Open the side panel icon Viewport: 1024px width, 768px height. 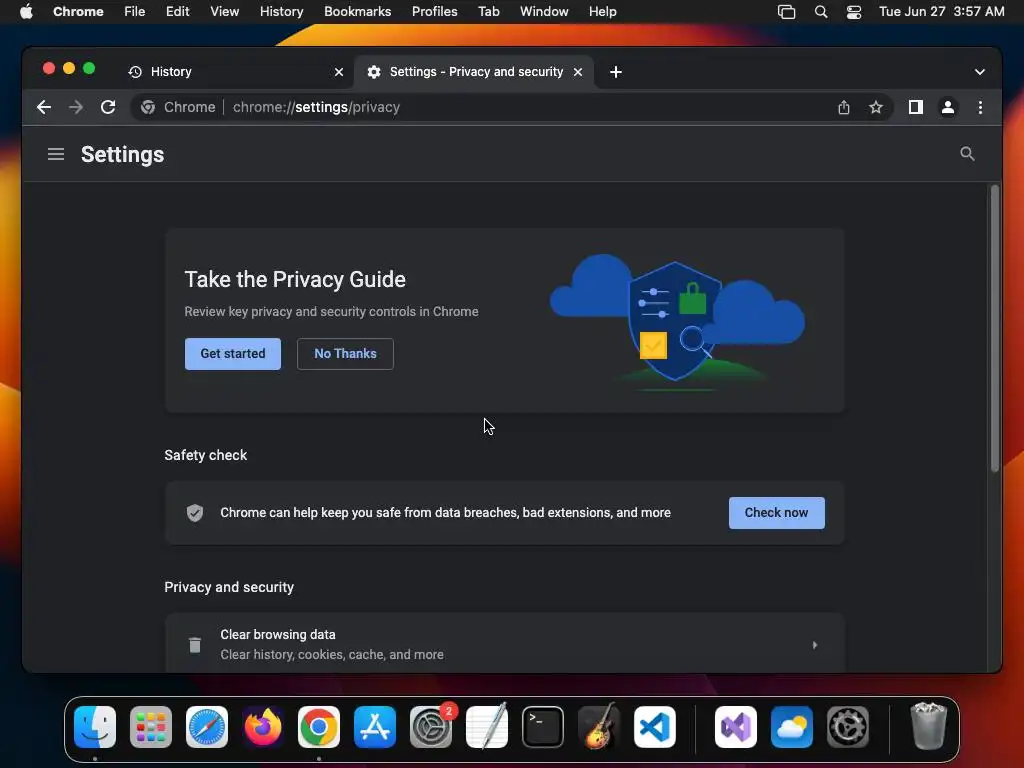(916, 107)
